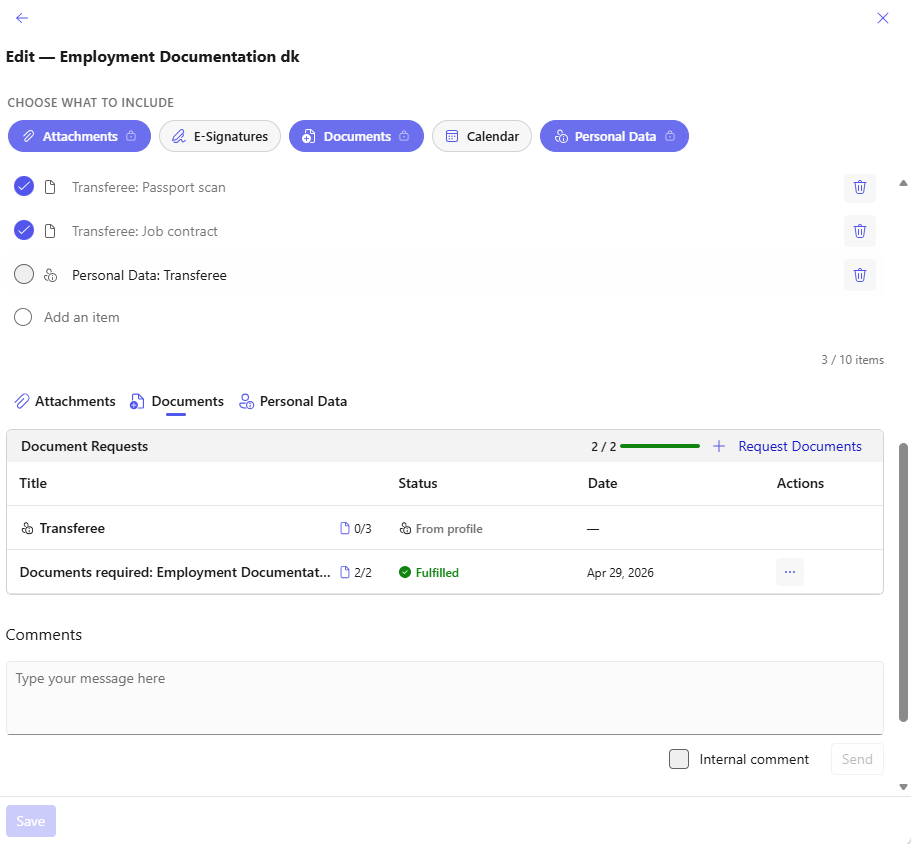The height and width of the screenshot is (844, 911).
Task: Uncheck the Passport scan item
Action: (x=24, y=186)
